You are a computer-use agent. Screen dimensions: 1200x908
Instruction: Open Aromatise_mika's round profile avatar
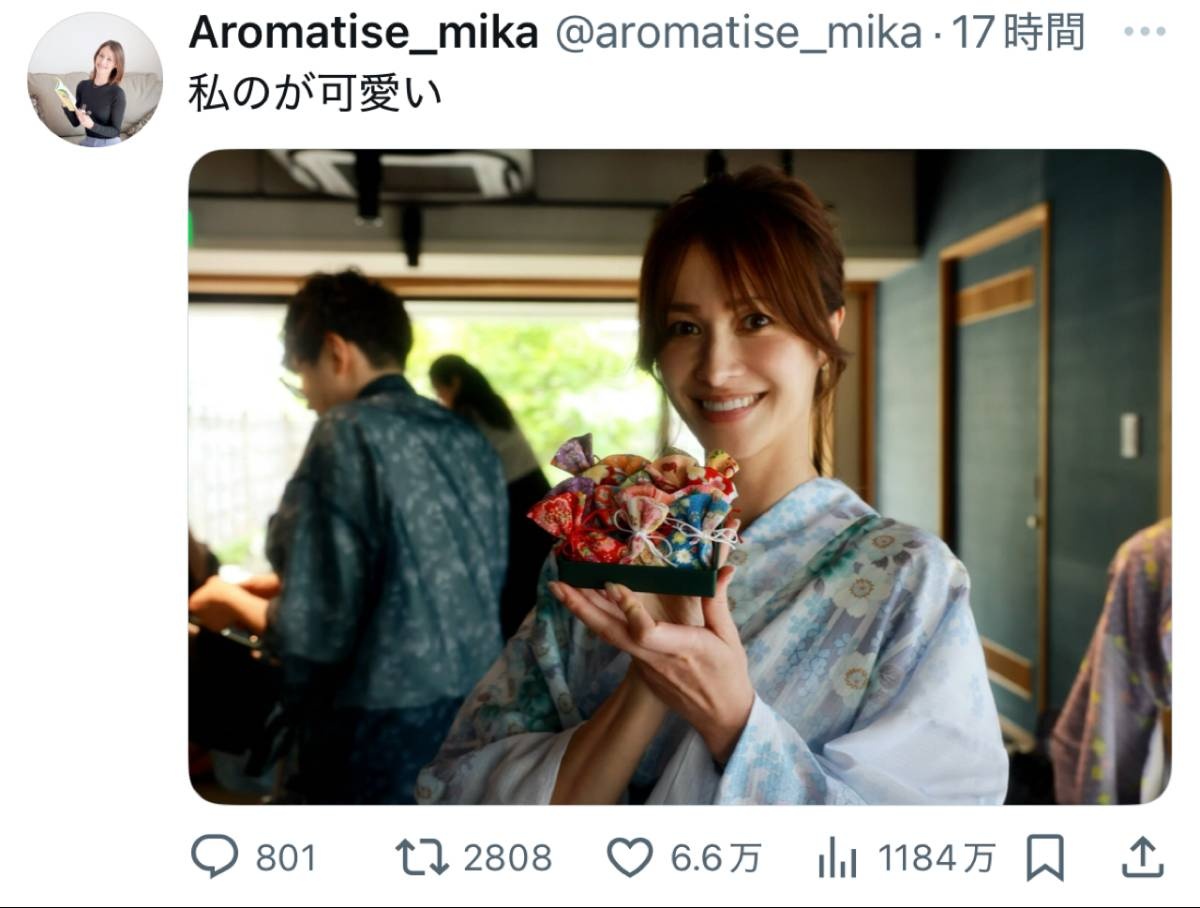pos(94,80)
